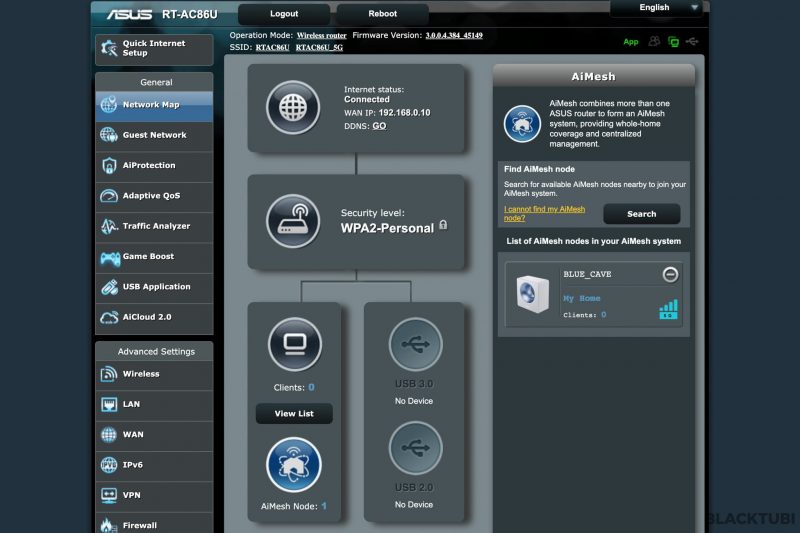Click the WAN IP 192.168.0.10

pos(405,113)
